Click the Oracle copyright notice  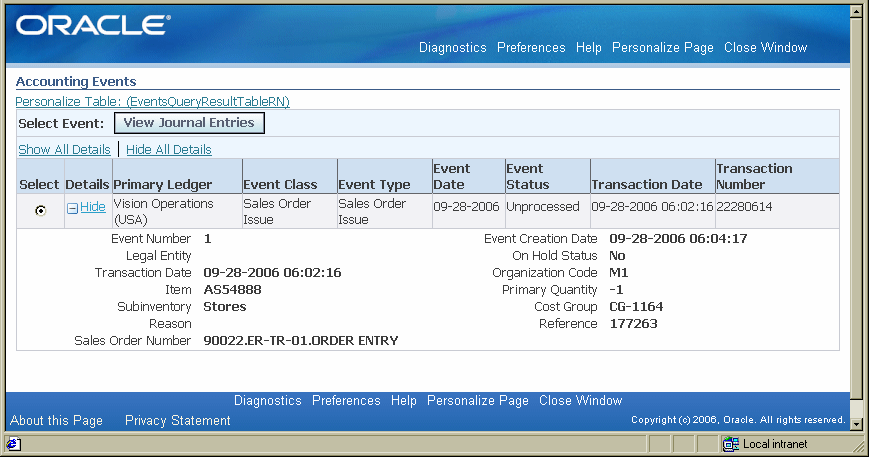(738, 420)
